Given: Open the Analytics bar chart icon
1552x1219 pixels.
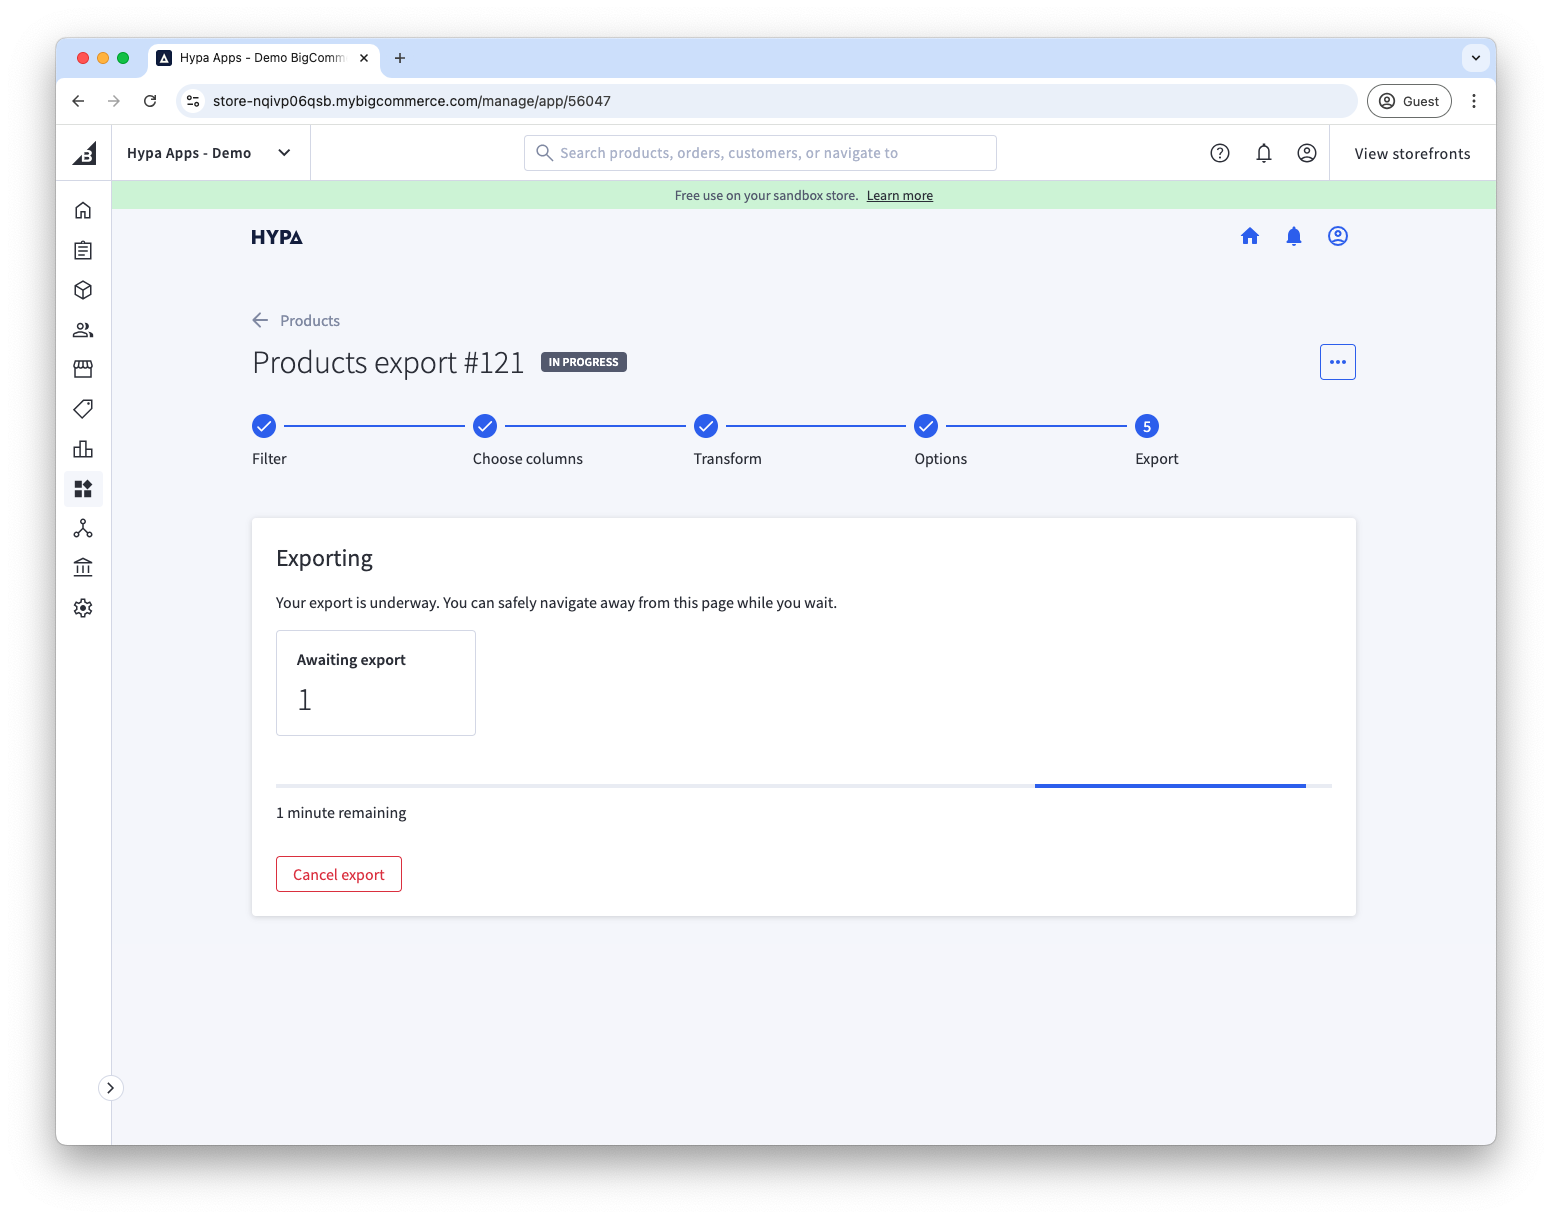Looking at the screenshot, I should 83,449.
